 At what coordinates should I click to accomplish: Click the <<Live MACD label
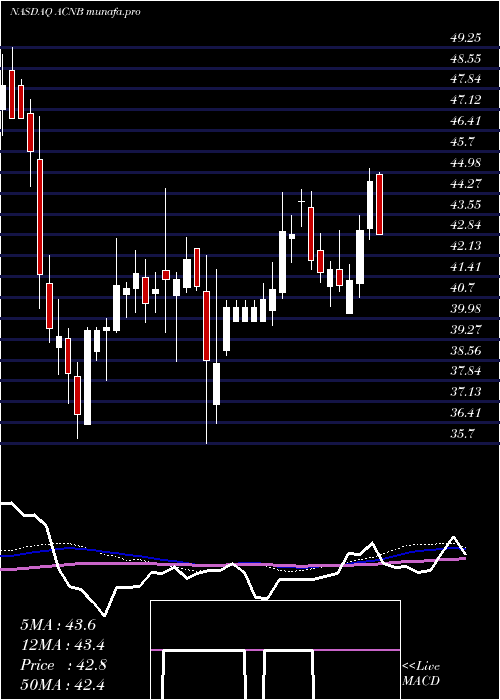(421, 674)
